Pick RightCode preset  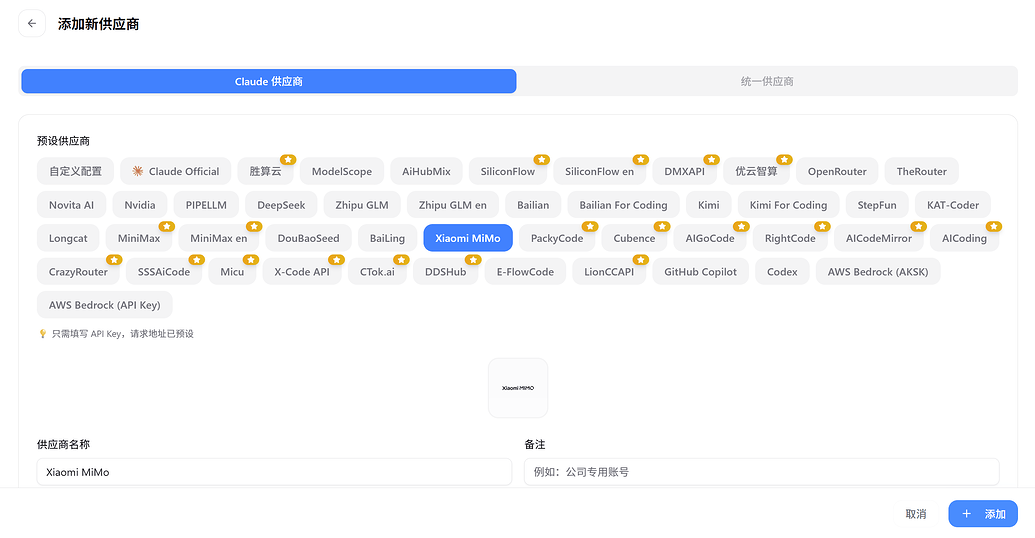coord(790,238)
